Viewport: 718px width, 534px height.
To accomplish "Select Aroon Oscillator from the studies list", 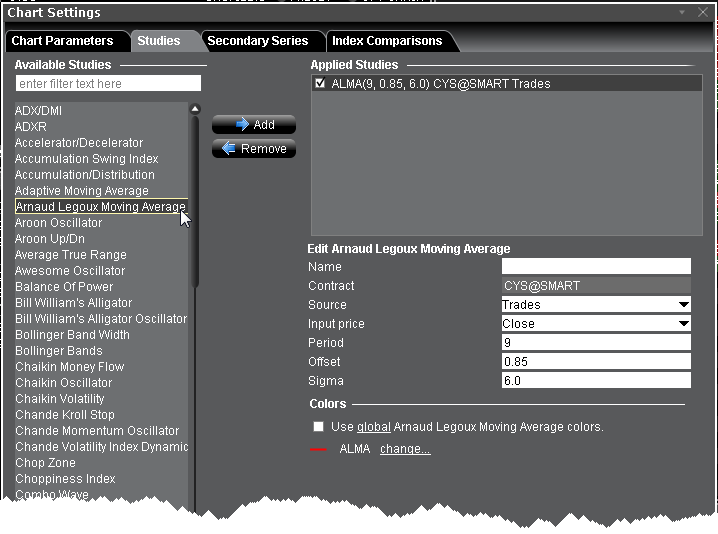I will pyautogui.click(x=58, y=223).
